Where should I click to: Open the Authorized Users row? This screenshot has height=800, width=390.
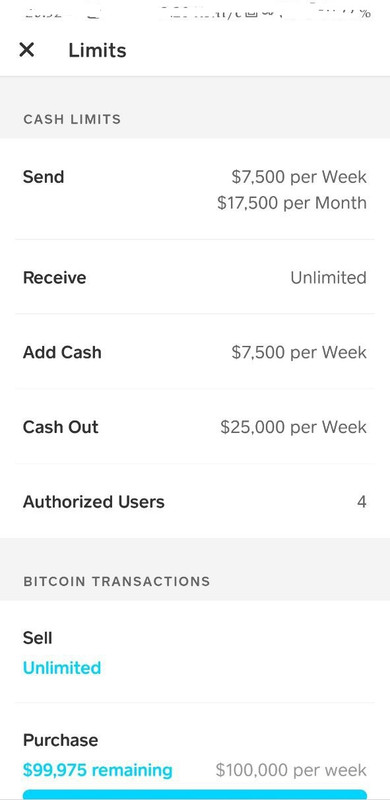(195, 502)
